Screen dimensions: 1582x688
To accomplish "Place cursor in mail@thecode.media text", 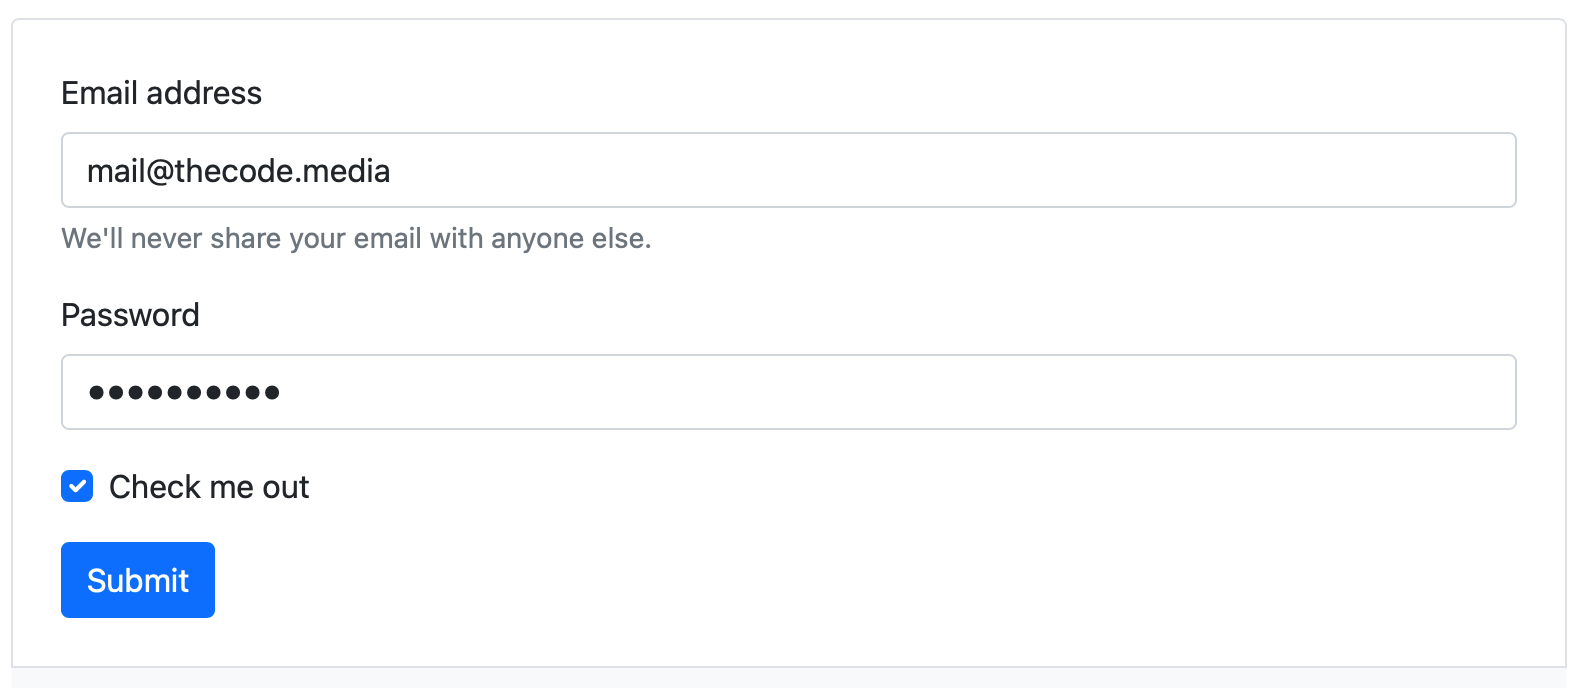I will 238,171.
